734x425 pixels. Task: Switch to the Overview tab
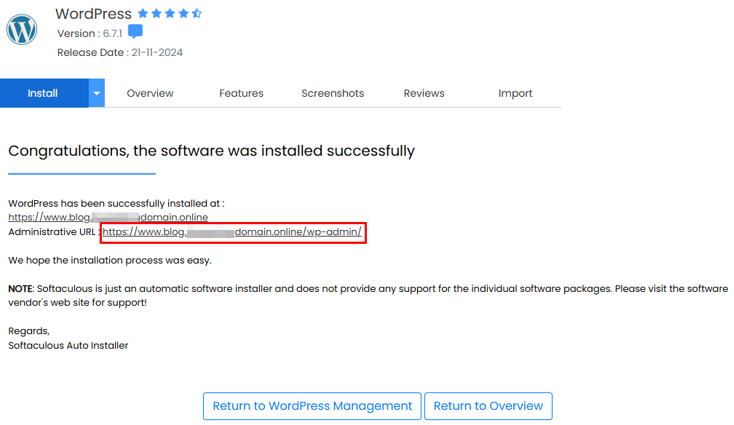point(150,93)
